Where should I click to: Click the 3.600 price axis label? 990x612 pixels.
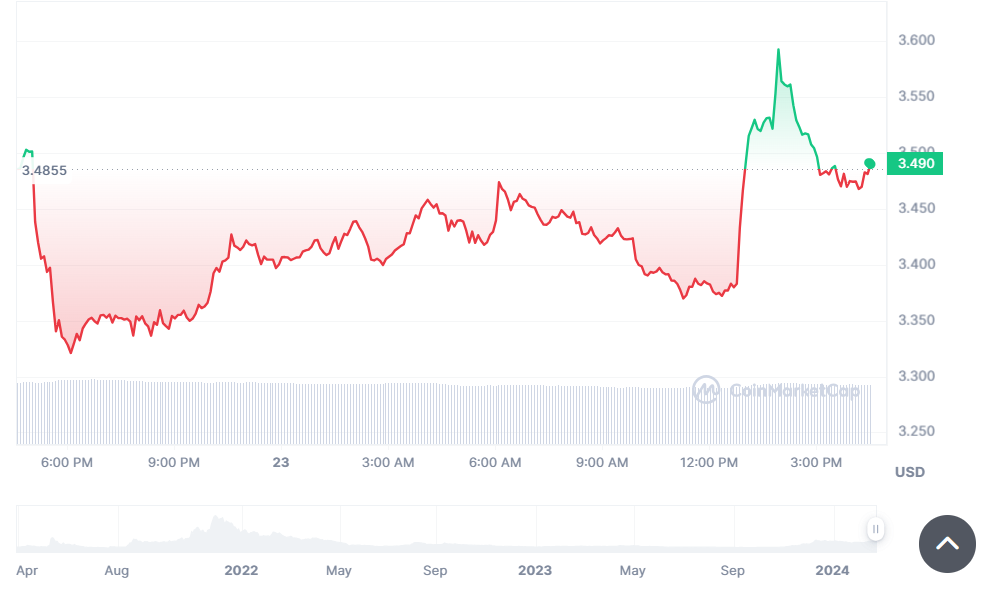[916, 41]
